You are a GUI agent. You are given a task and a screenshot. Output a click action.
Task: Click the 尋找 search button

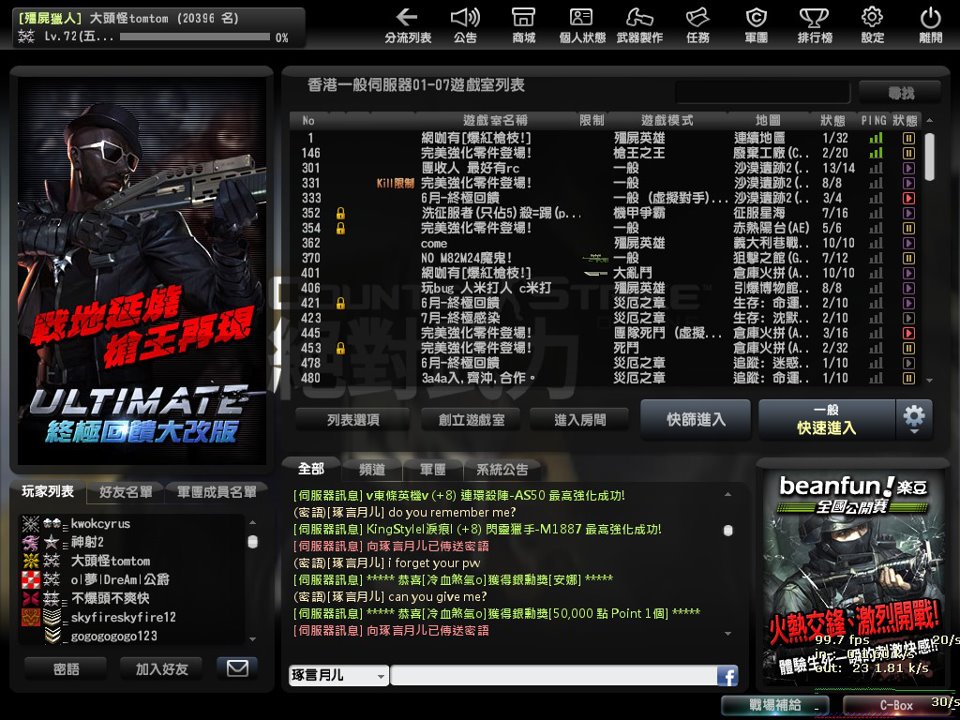pyautogui.click(x=900, y=93)
